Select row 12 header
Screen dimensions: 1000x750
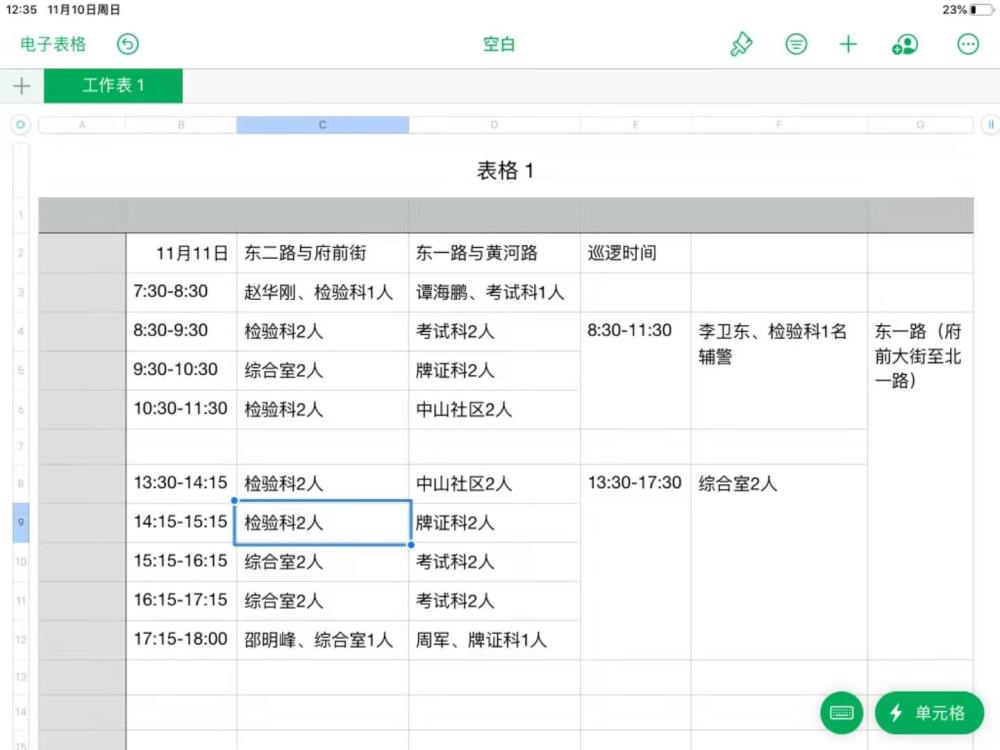(x=21, y=640)
